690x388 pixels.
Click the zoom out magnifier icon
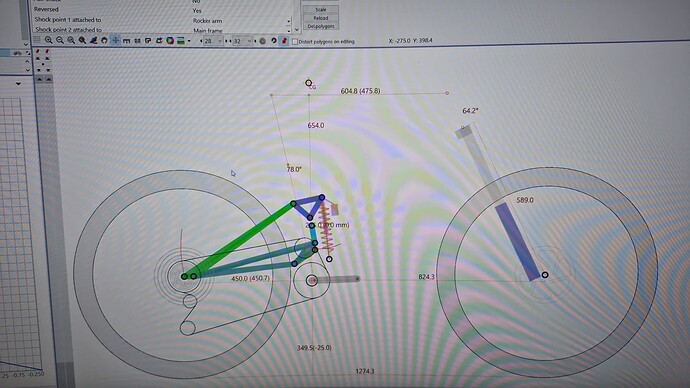click(x=59, y=40)
